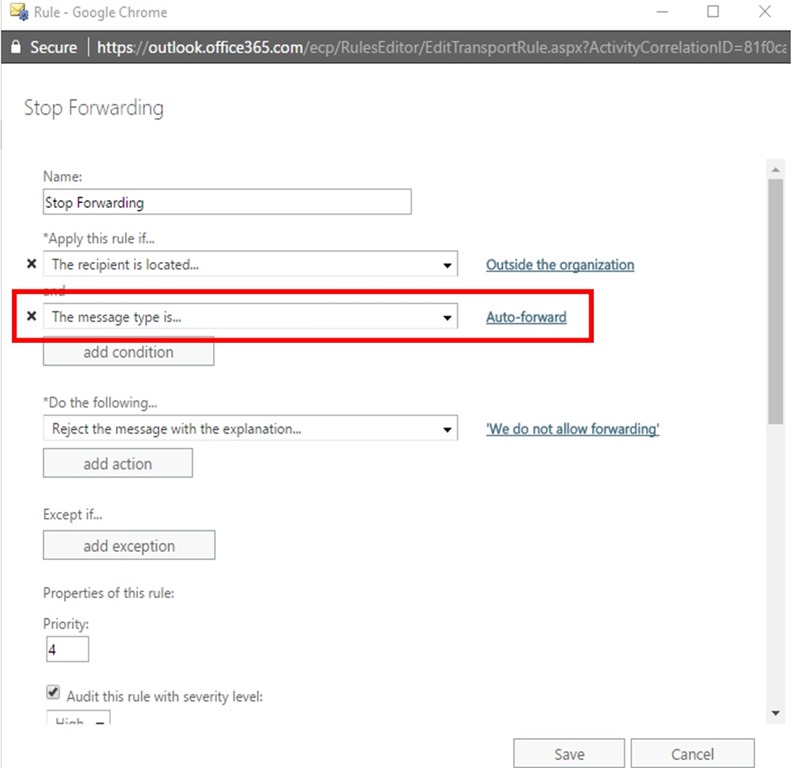Click the Rule window mail icon
Viewport: 793px width, 768px height.
coord(19,12)
